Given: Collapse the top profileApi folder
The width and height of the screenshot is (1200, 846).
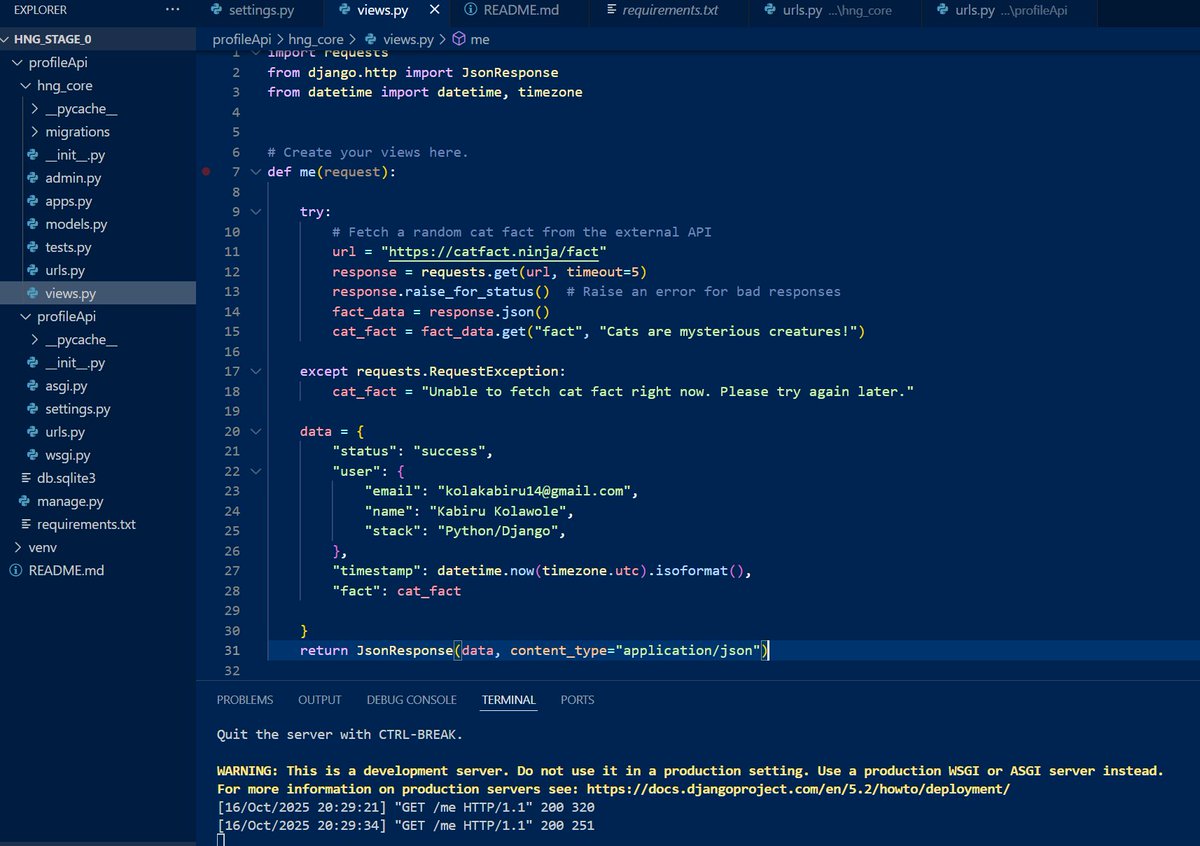Looking at the screenshot, I should pos(15,63).
